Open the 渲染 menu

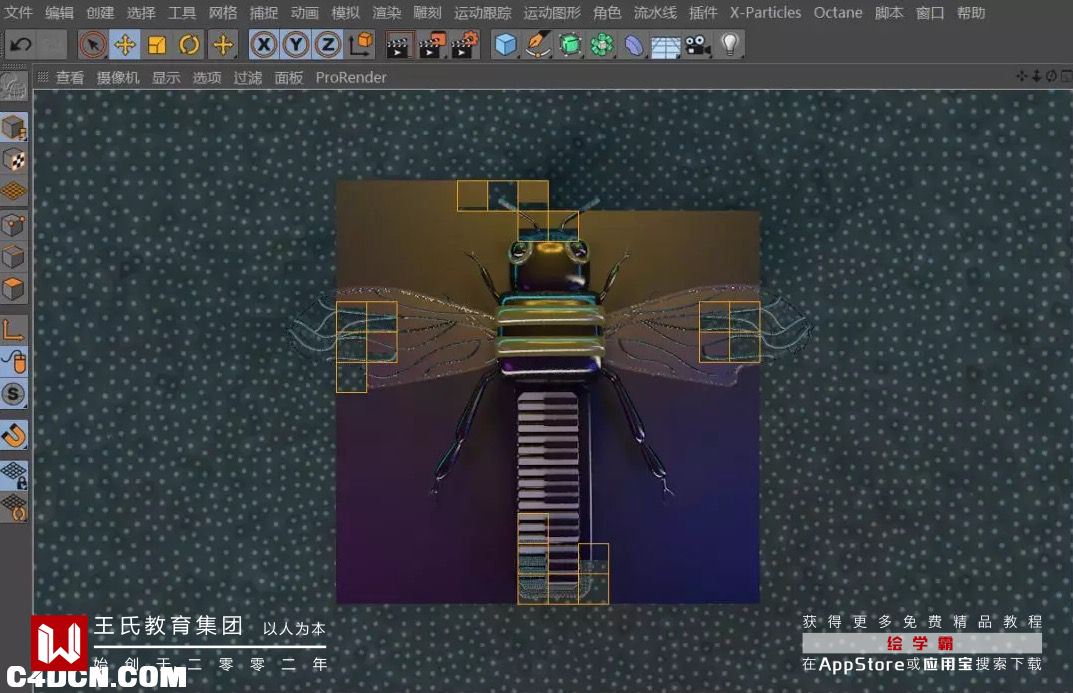(x=387, y=12)
